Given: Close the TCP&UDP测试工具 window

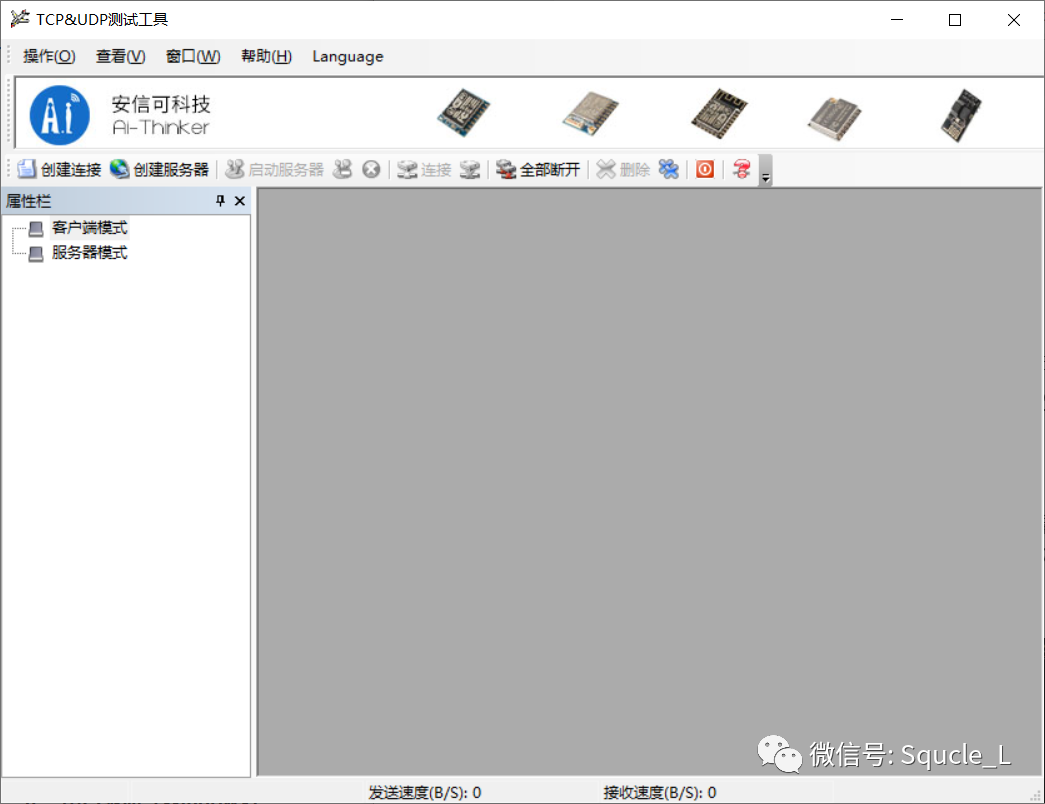Looking at the screenshot, I should pos(1014,20).
